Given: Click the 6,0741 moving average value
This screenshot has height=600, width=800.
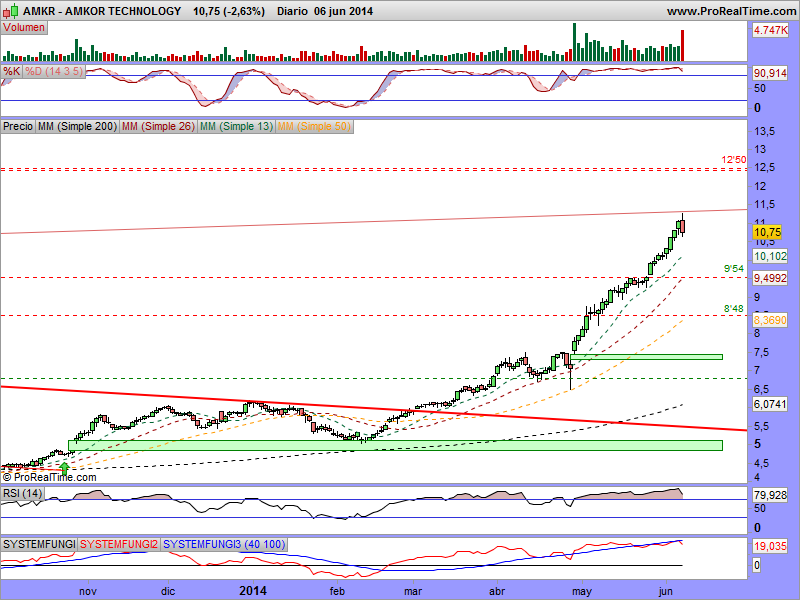Looking at the screenshot, I should [x=770, y=404].
